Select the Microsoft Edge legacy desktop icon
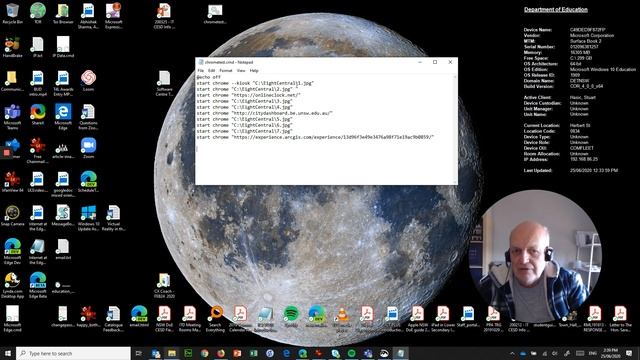The height and width of the screenshot is (360, 640). (x=63, y=117)
